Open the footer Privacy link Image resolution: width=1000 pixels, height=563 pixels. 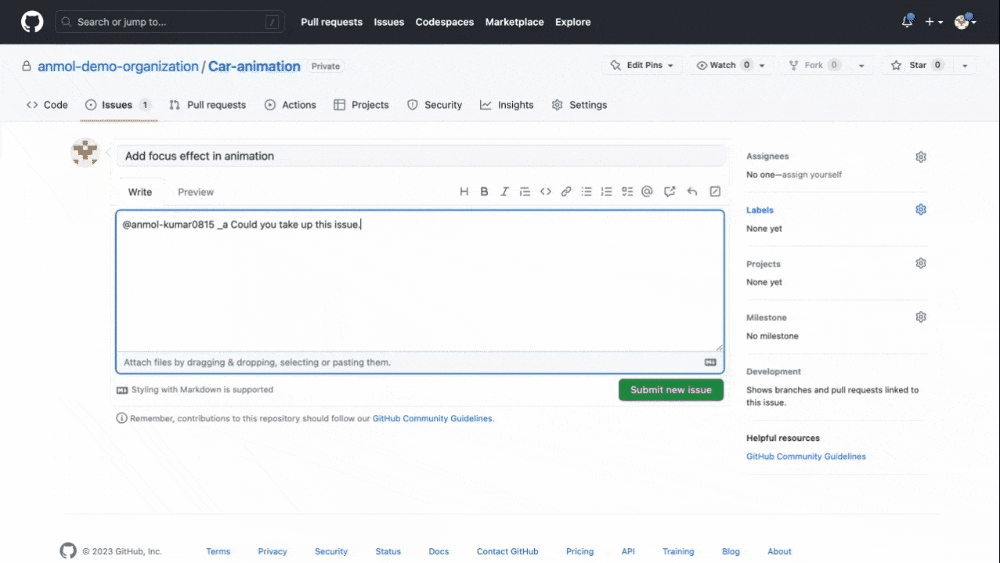coord(272,552)
